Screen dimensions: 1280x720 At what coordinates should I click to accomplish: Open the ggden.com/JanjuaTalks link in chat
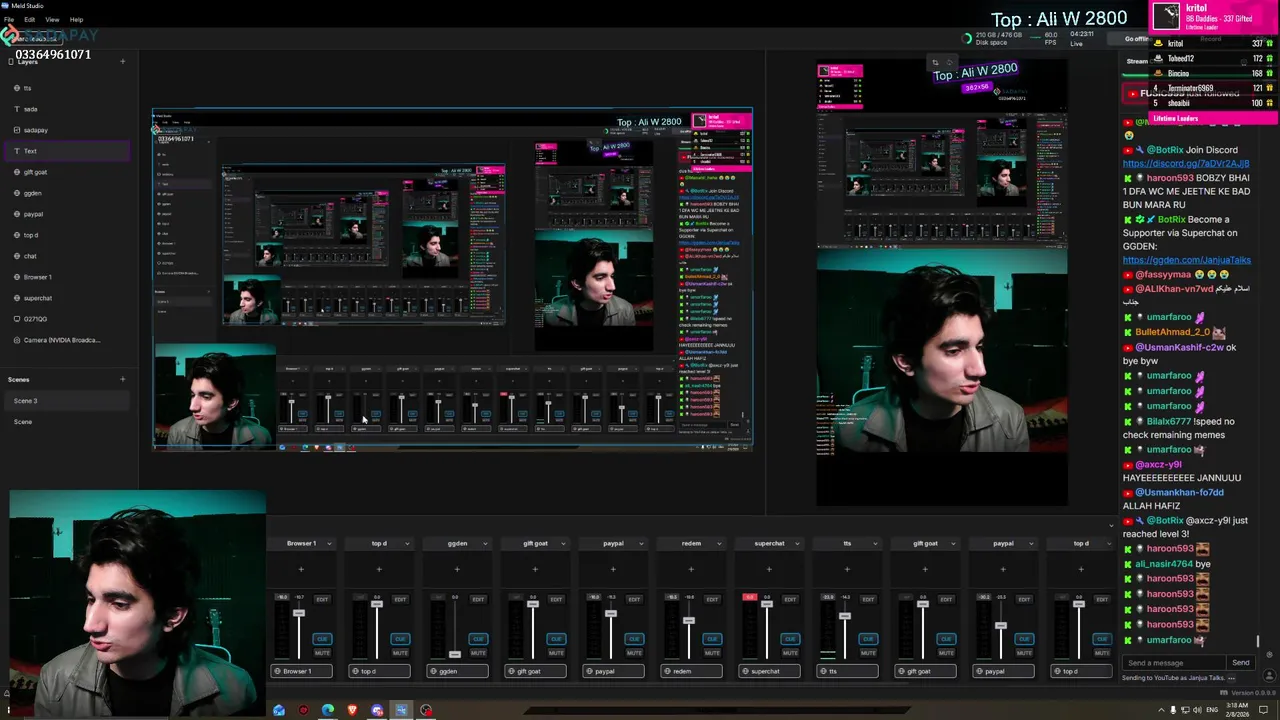(1187, 260)
